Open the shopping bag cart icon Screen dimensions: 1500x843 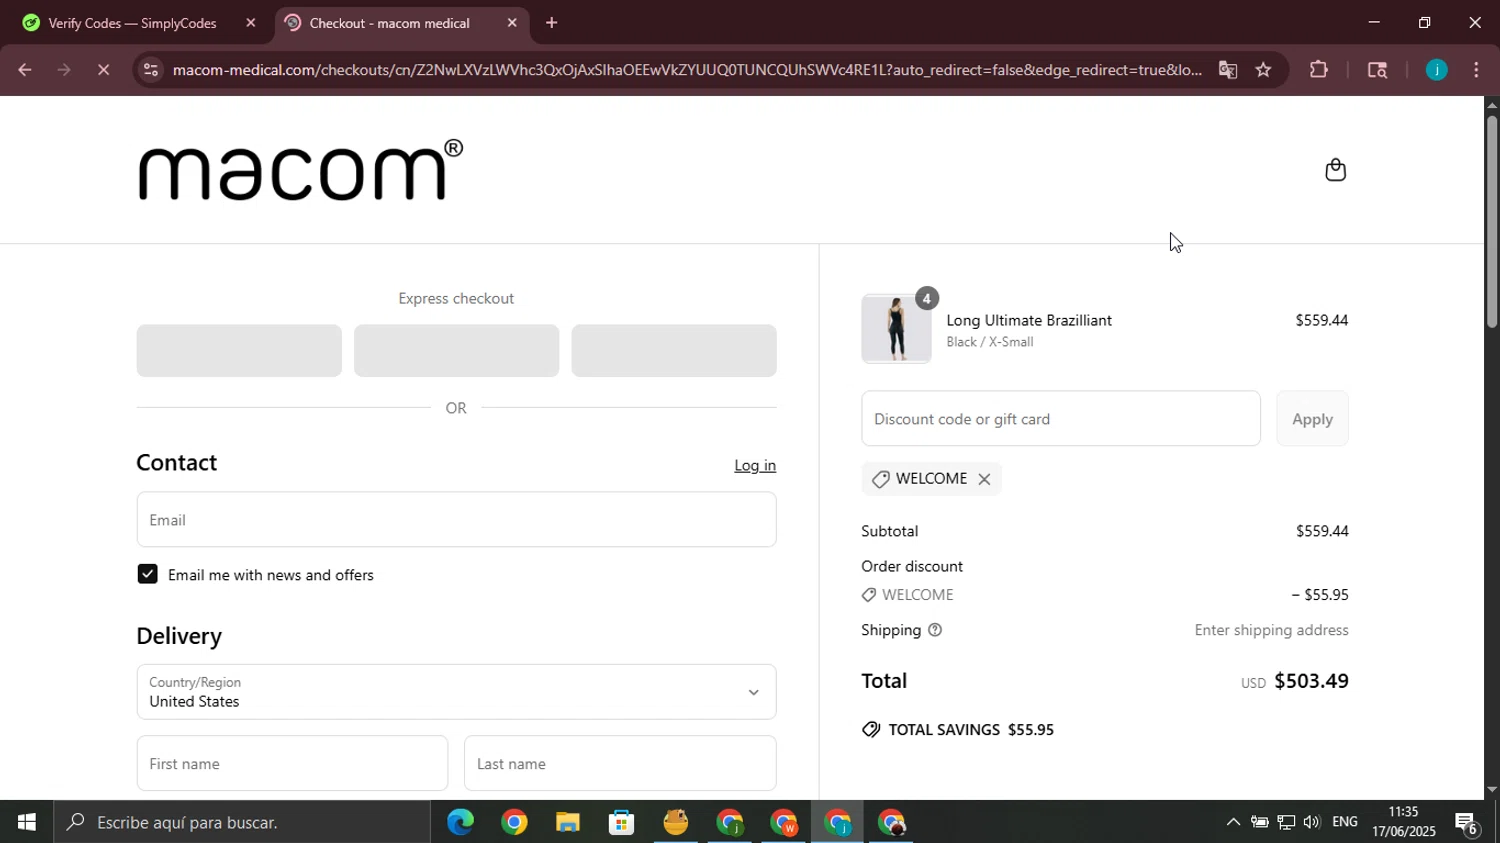point(1335,170)
